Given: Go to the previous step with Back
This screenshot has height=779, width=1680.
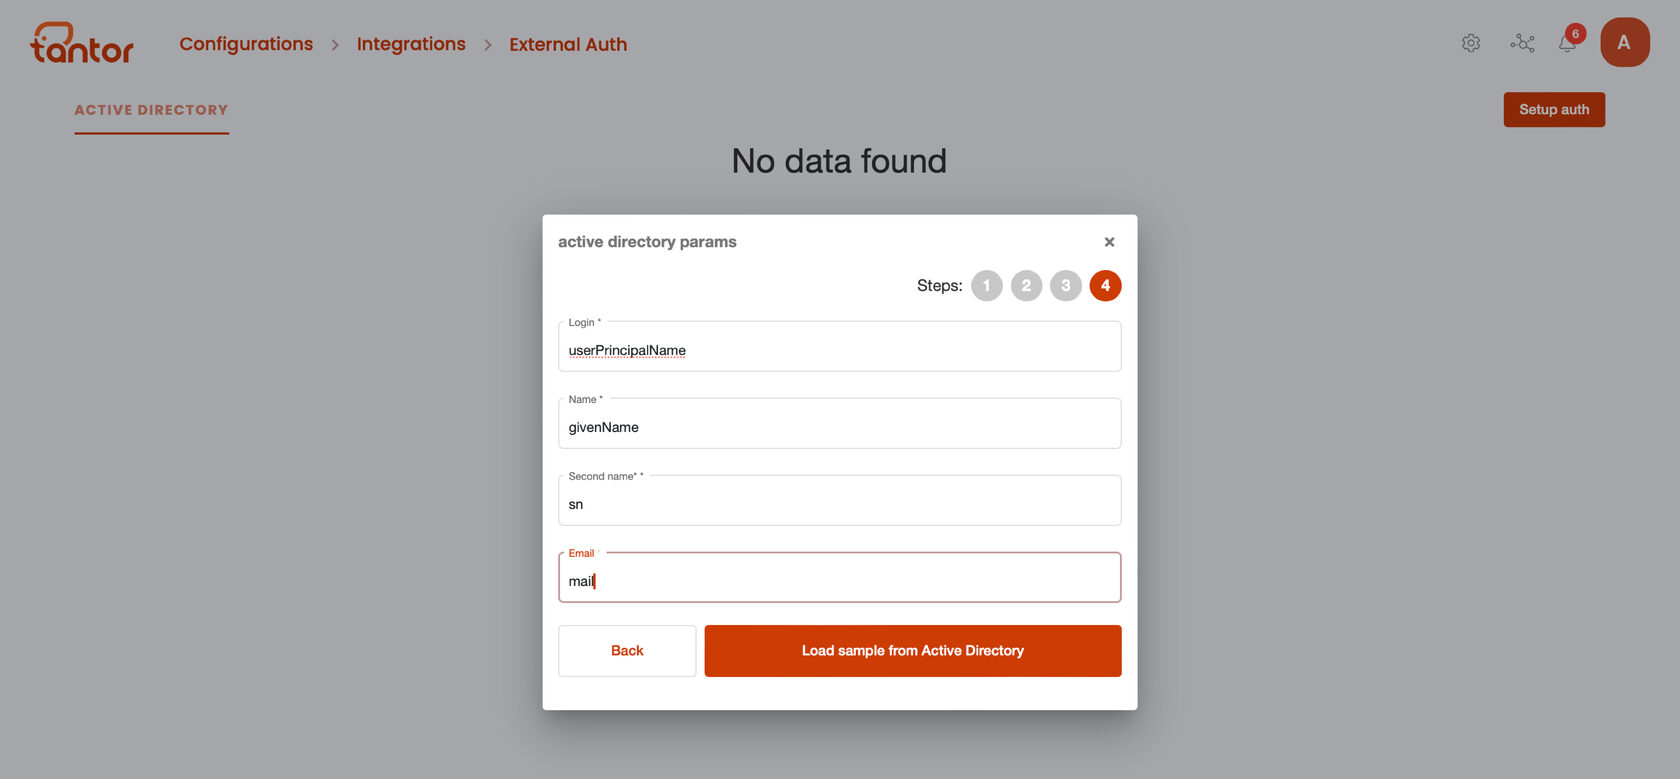Looking at the screenshot, I should click(x=627, y=651).
